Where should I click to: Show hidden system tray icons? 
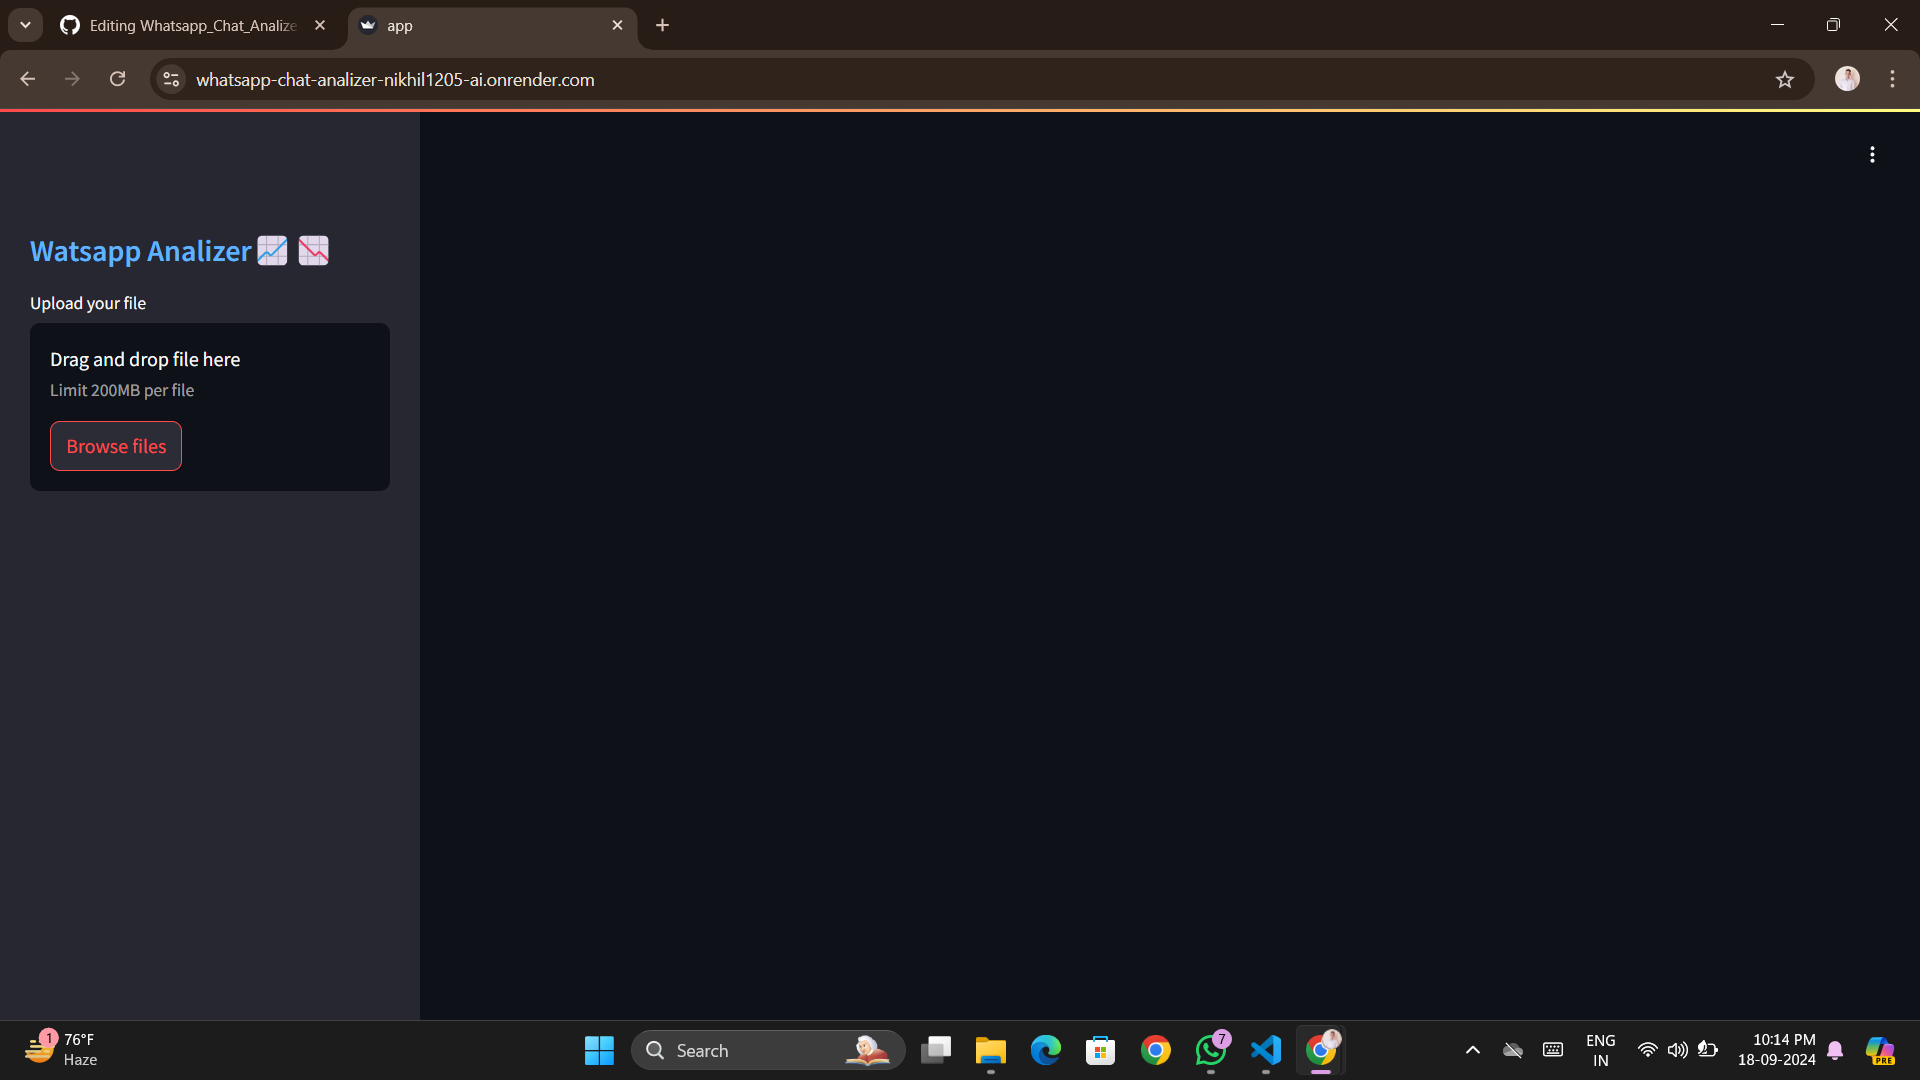1472,1050
